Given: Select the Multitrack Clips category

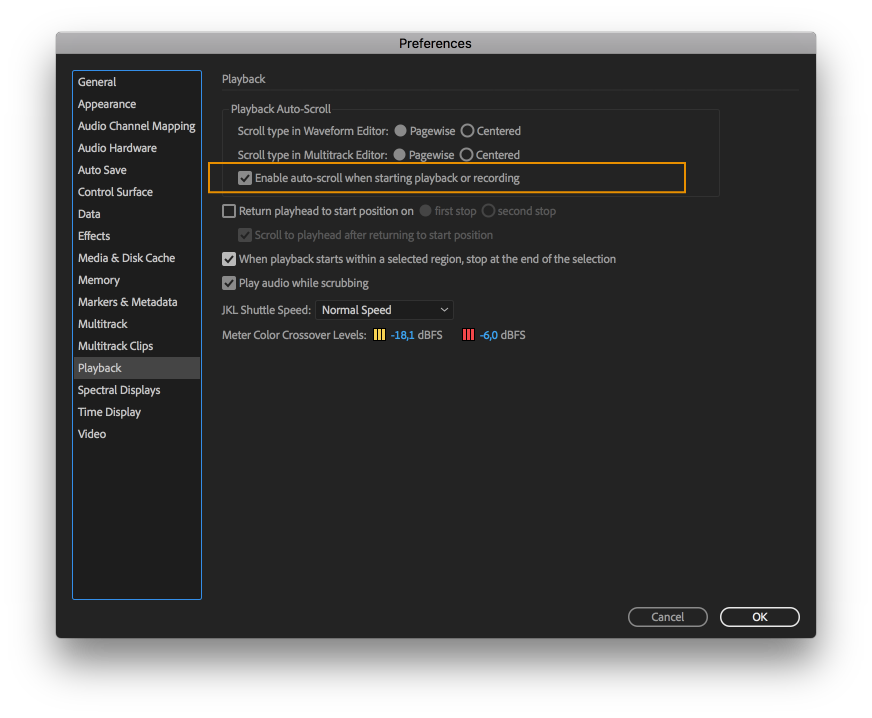Looking at the screenshot, I should (114, 346).
